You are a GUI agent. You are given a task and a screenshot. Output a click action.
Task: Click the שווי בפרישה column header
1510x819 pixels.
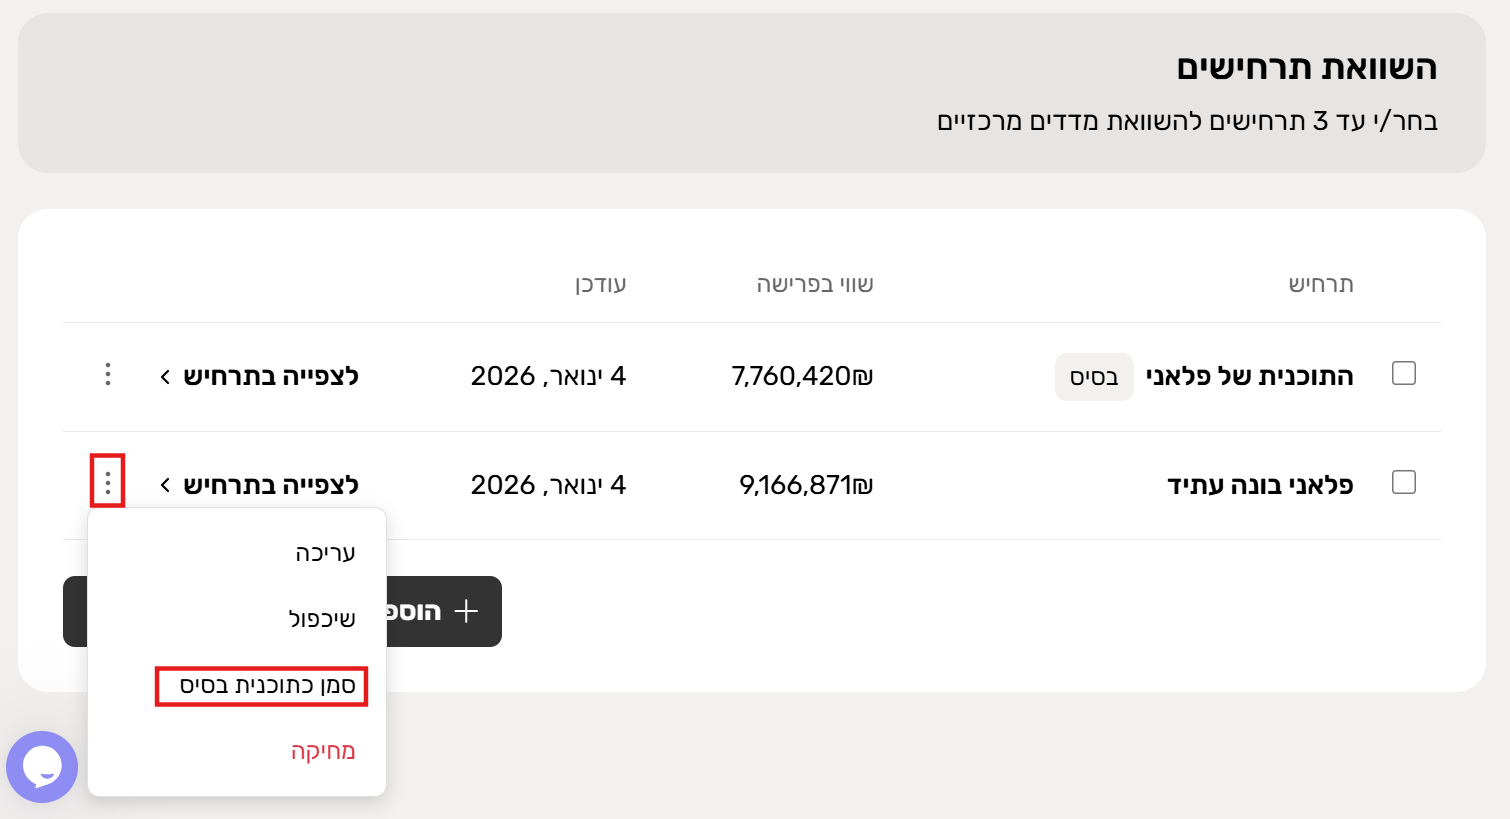click(x=815, y=284)
